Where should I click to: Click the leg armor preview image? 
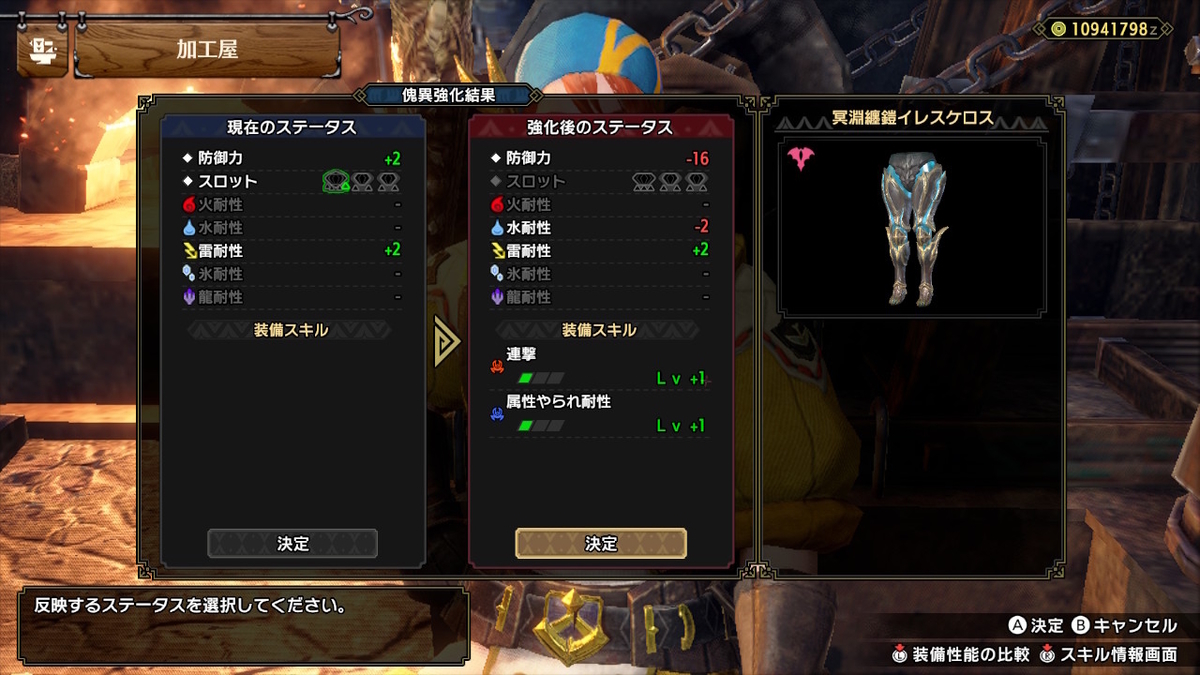[913, 229]
